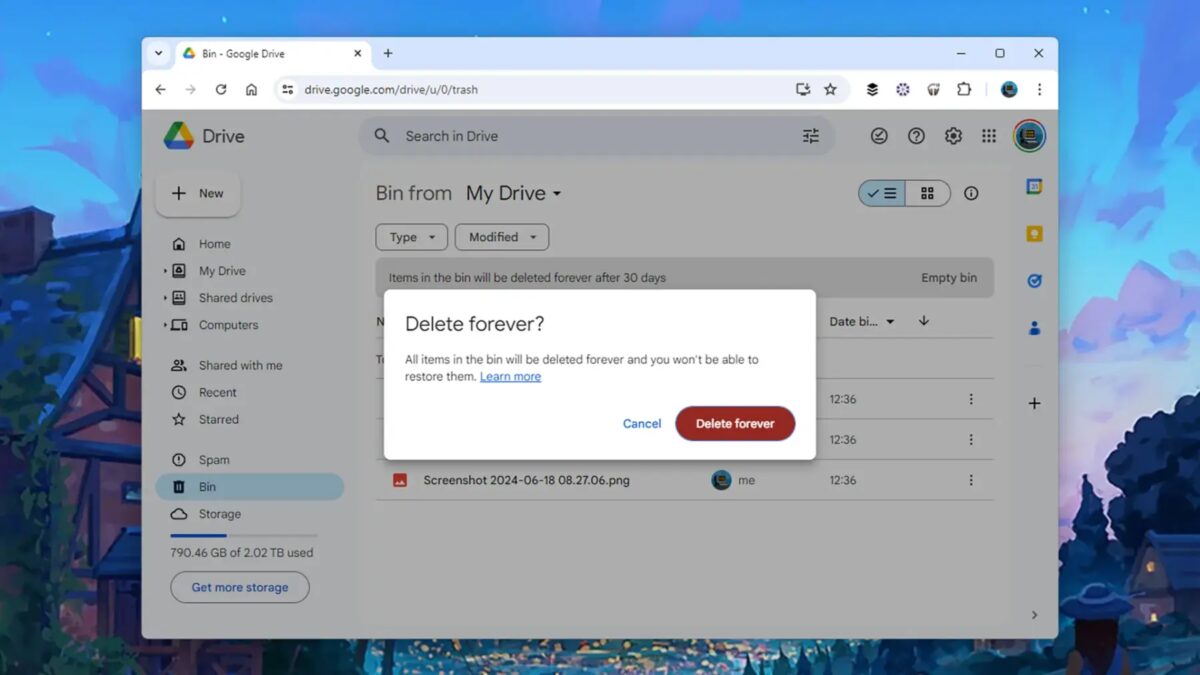
Task: Click the storage usage bar
Action: [243, 536]
